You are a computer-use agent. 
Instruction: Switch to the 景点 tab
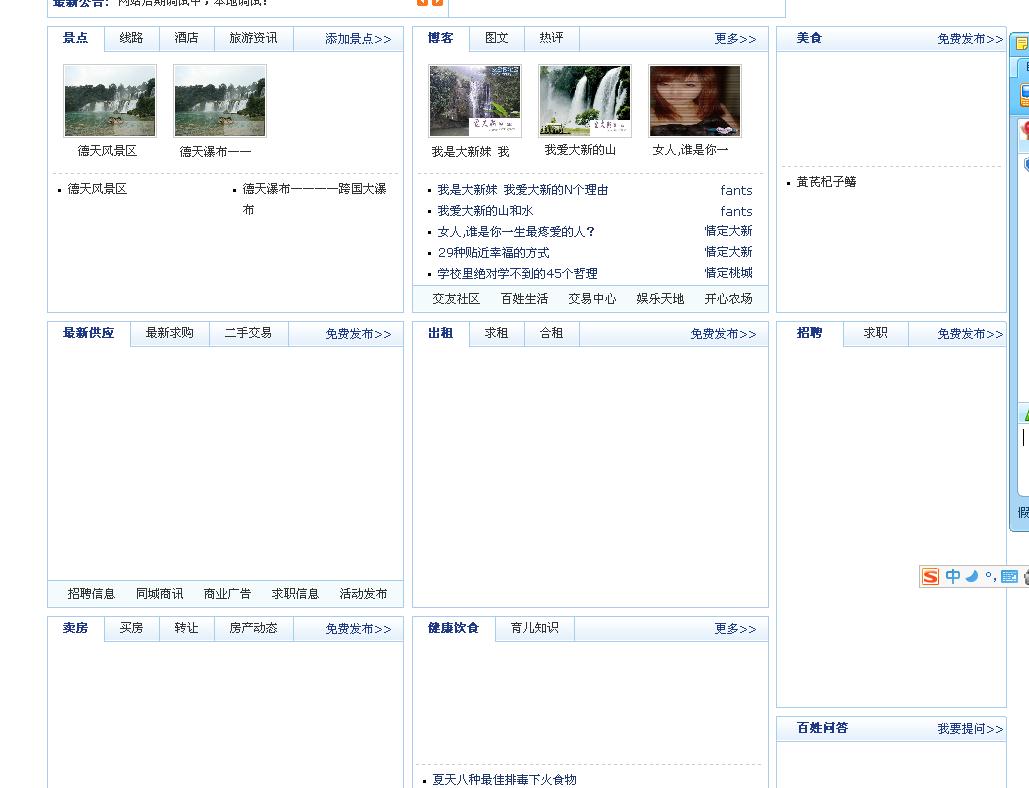coord(75,38)
